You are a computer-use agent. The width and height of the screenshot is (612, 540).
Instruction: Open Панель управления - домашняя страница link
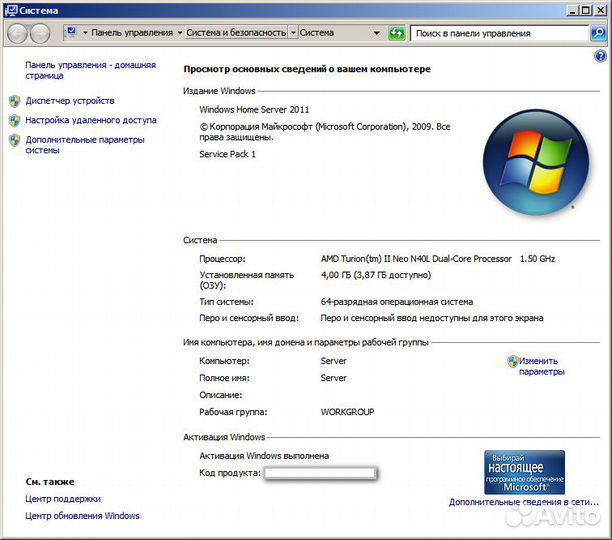pos(91,70)
